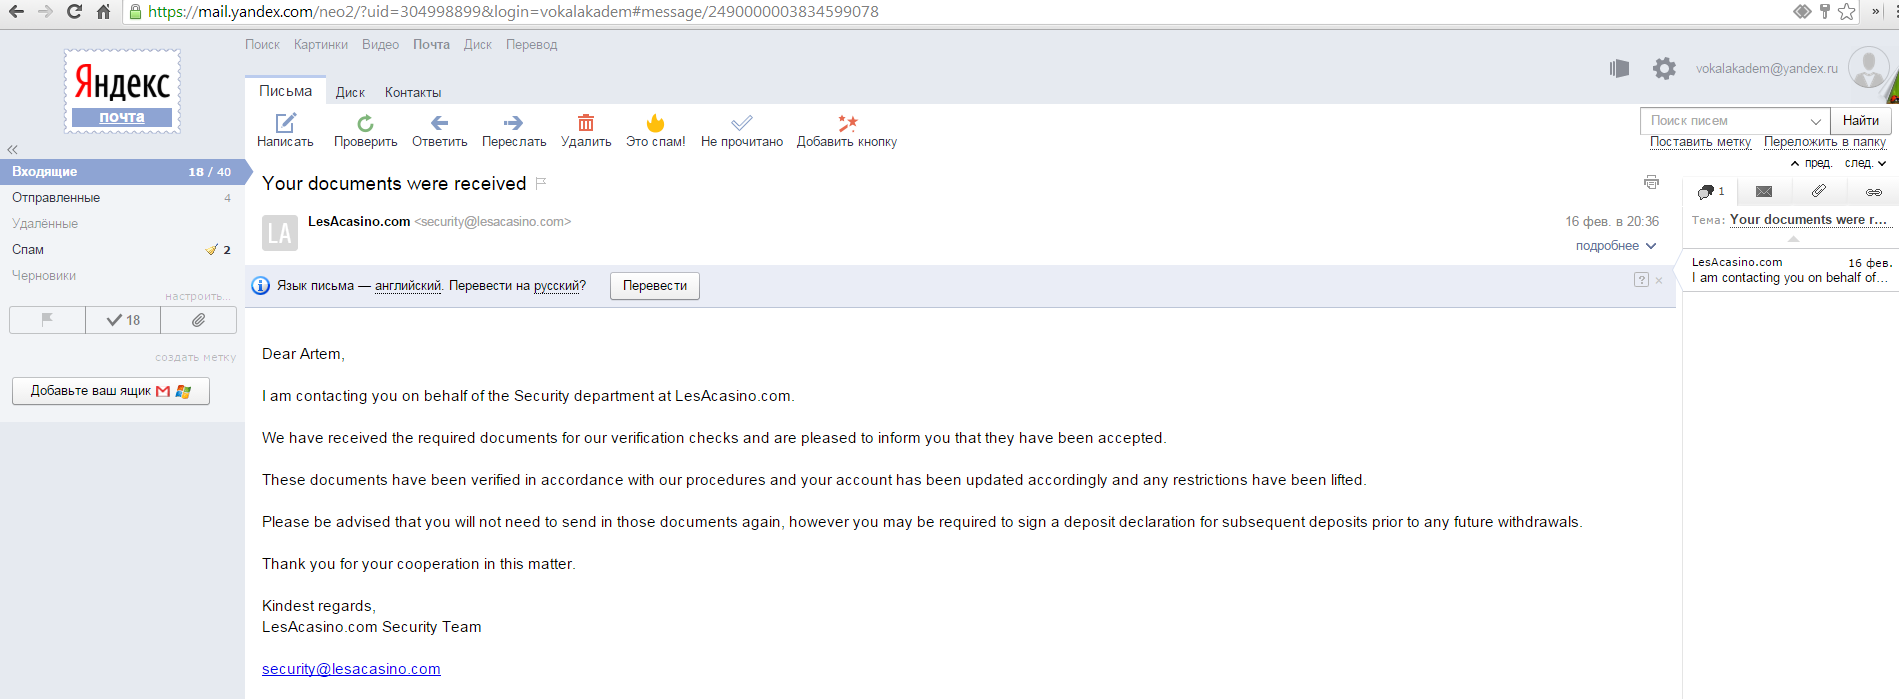Open Картинки in top service bar

point(321,45)
